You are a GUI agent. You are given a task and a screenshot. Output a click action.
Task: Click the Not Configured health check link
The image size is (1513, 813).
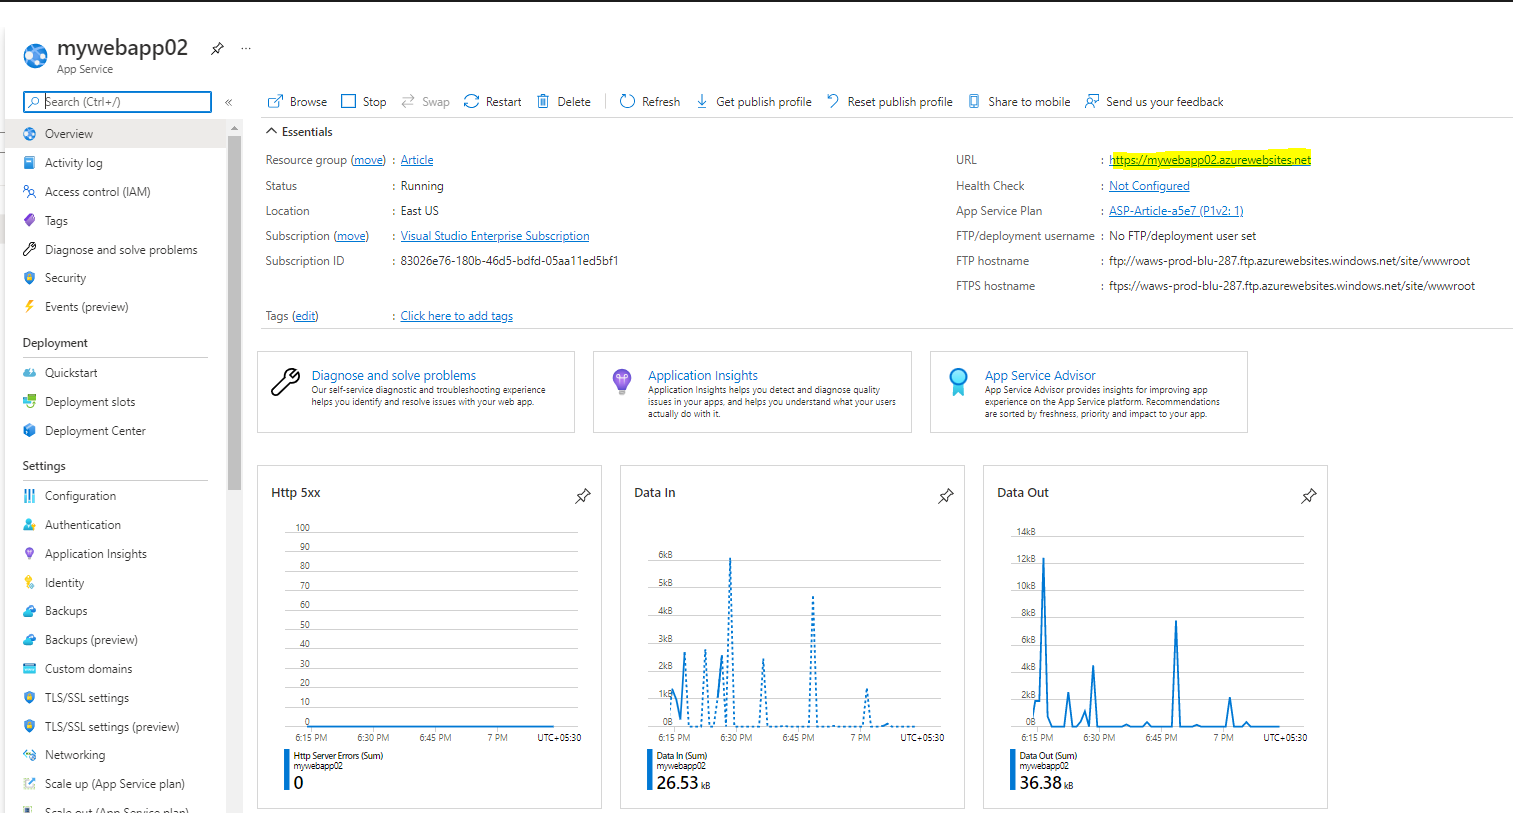[1149, 186]
